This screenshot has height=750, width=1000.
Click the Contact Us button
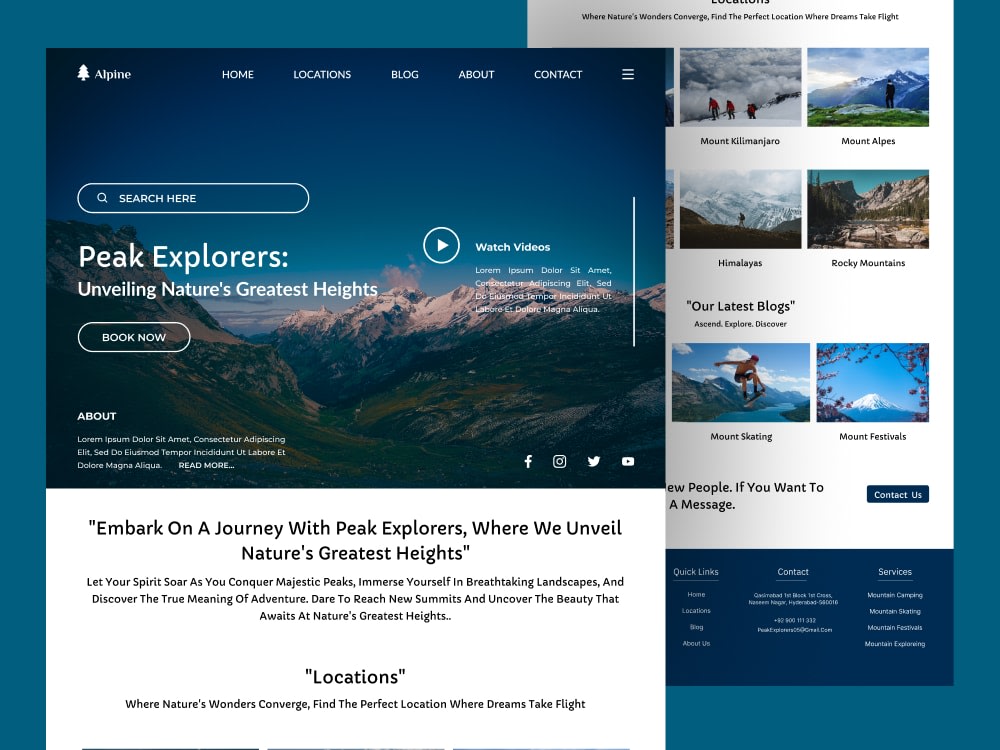tap(897, 494)
